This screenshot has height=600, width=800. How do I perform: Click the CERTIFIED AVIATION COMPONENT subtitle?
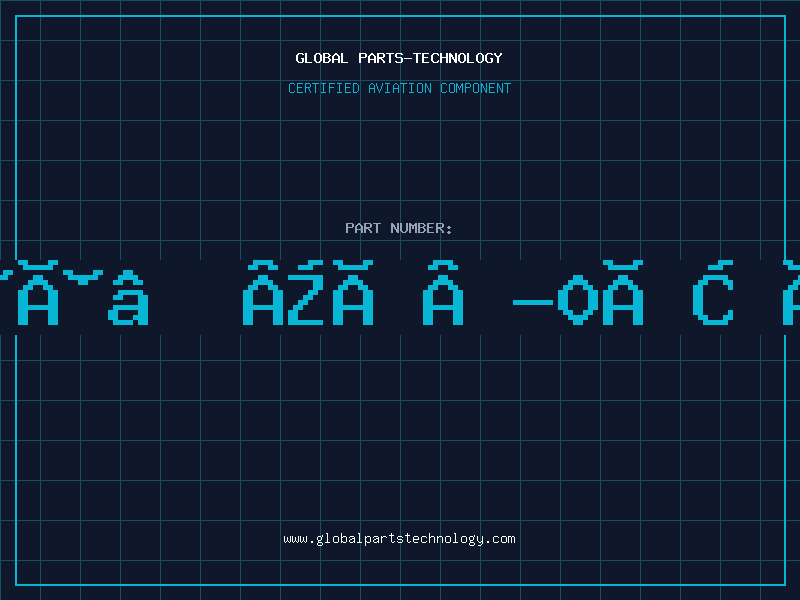(x=399, y=88)
